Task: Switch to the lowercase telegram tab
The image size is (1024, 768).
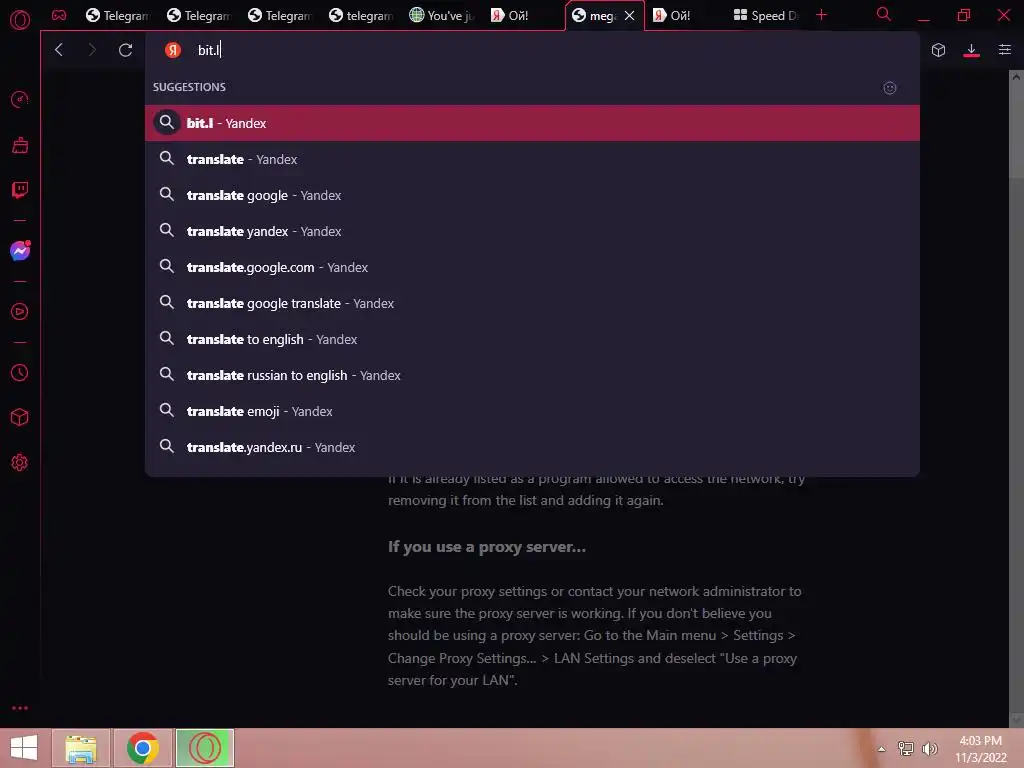Action: pyautogui.click(x=360, y=16)
